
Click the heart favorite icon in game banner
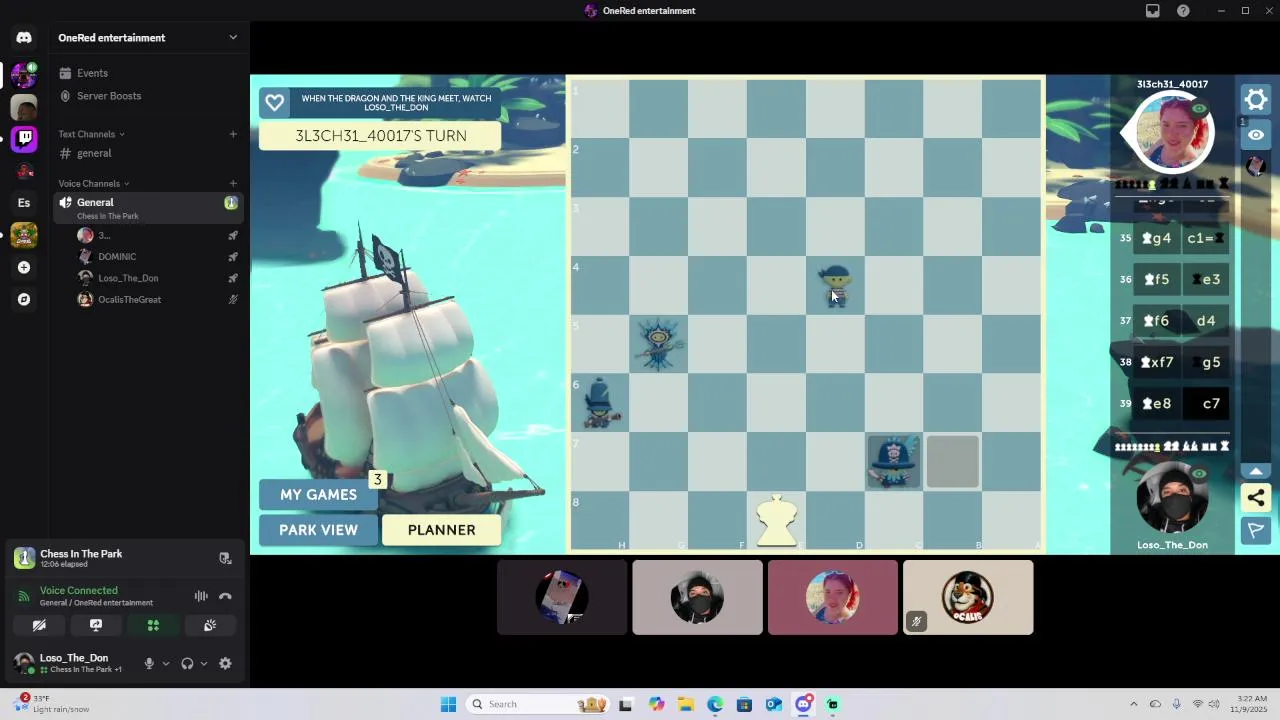click(x=274, y=103)
